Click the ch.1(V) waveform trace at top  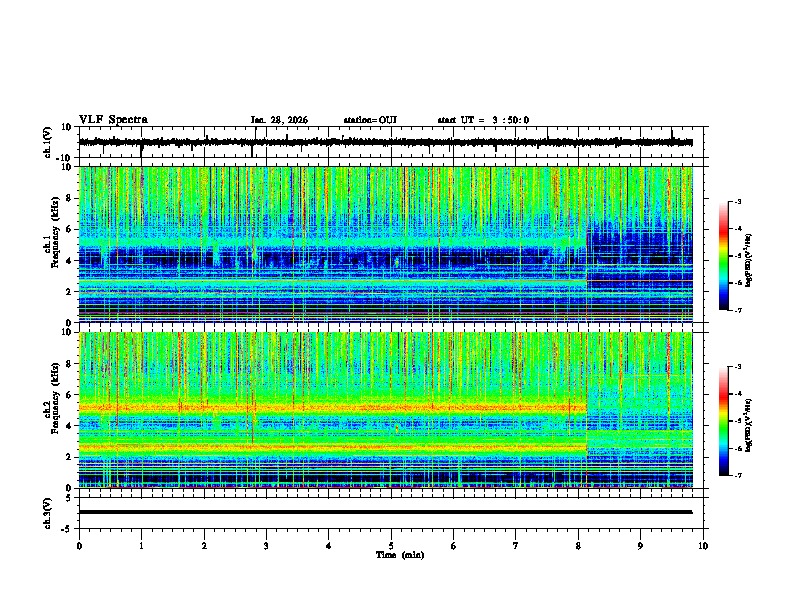386,142
